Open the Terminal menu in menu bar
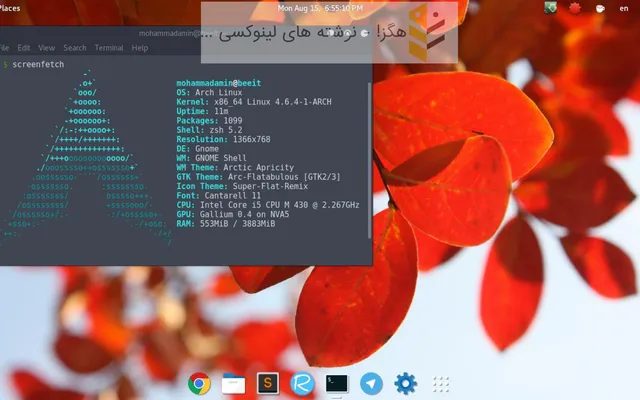This screenshot has width=640, height=400. coord(109,48)
